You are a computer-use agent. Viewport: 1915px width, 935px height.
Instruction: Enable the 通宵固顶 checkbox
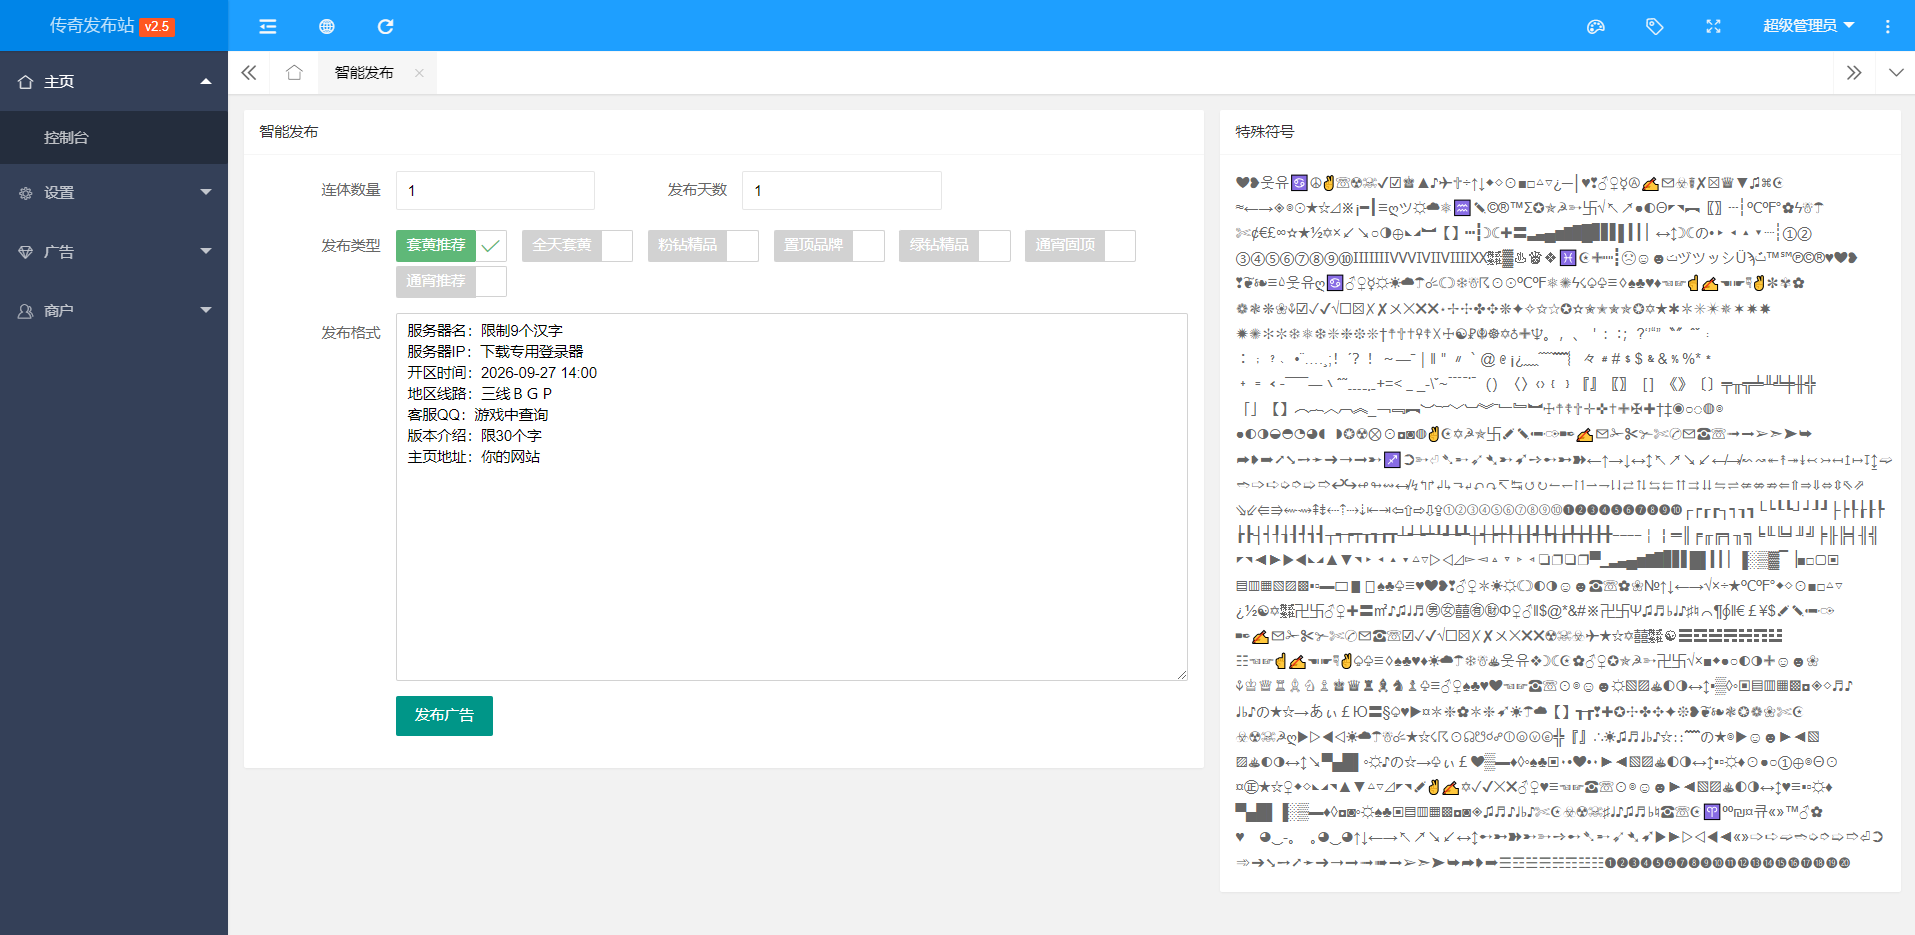(x=1080, y=245)
